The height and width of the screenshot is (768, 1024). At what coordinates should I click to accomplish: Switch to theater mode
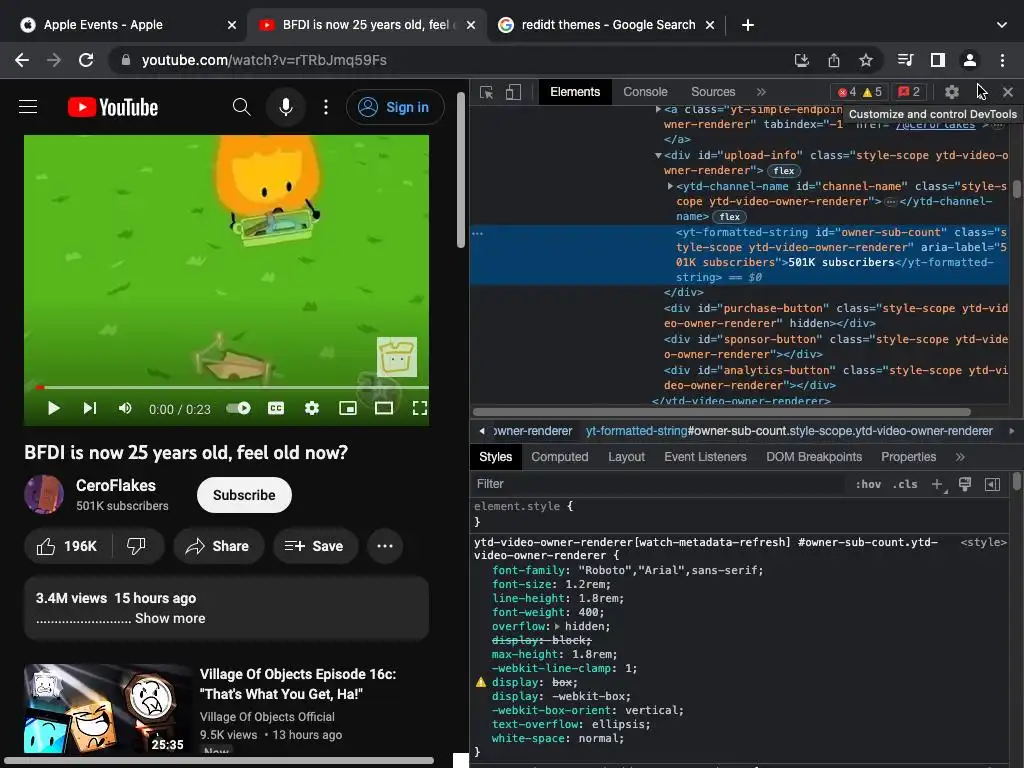point(384,409)
